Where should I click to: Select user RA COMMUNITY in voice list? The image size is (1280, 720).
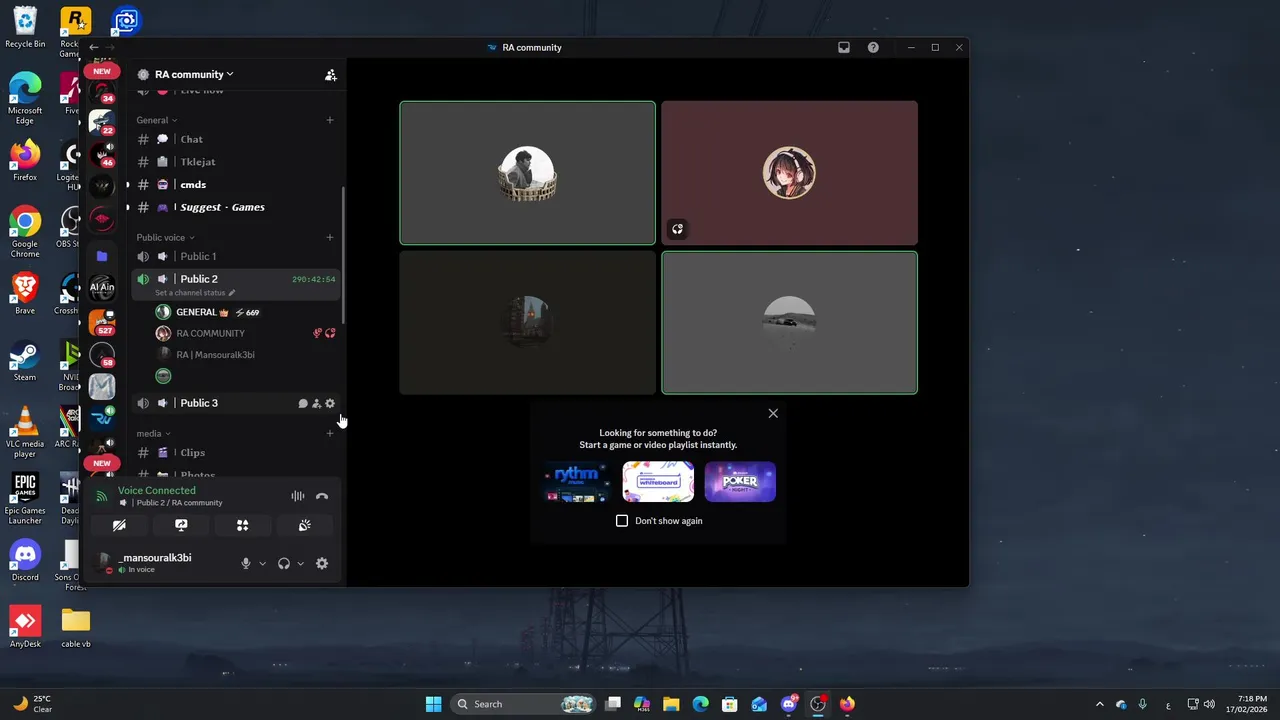point(245,333)
